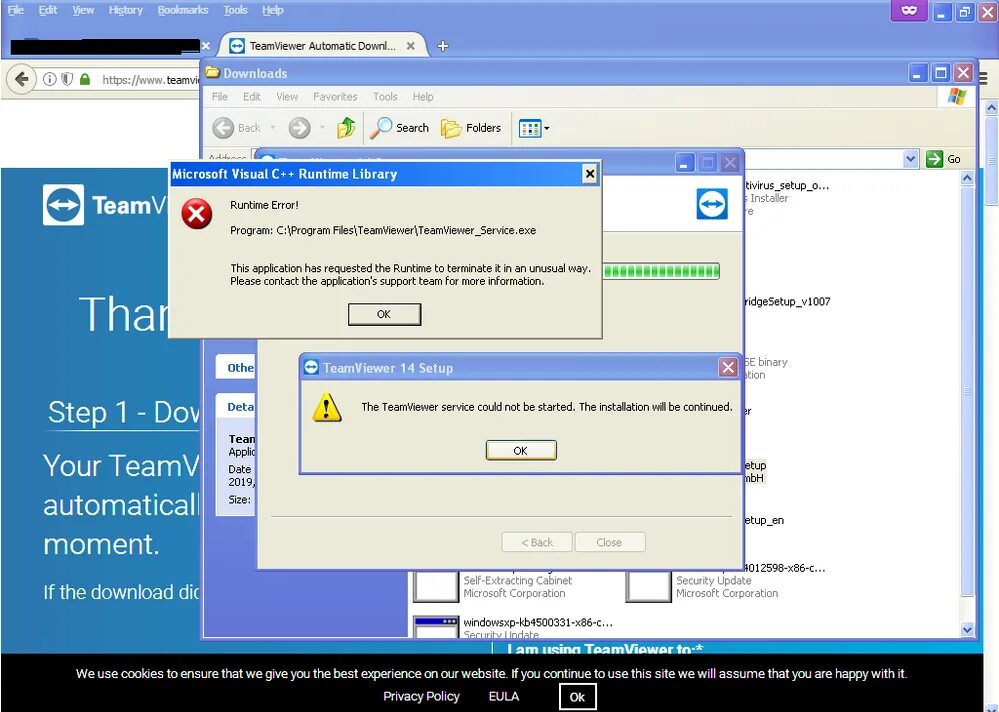999x712 pixels.
Task: Open the Firefox Tools menu
Action: coord(235,10)
